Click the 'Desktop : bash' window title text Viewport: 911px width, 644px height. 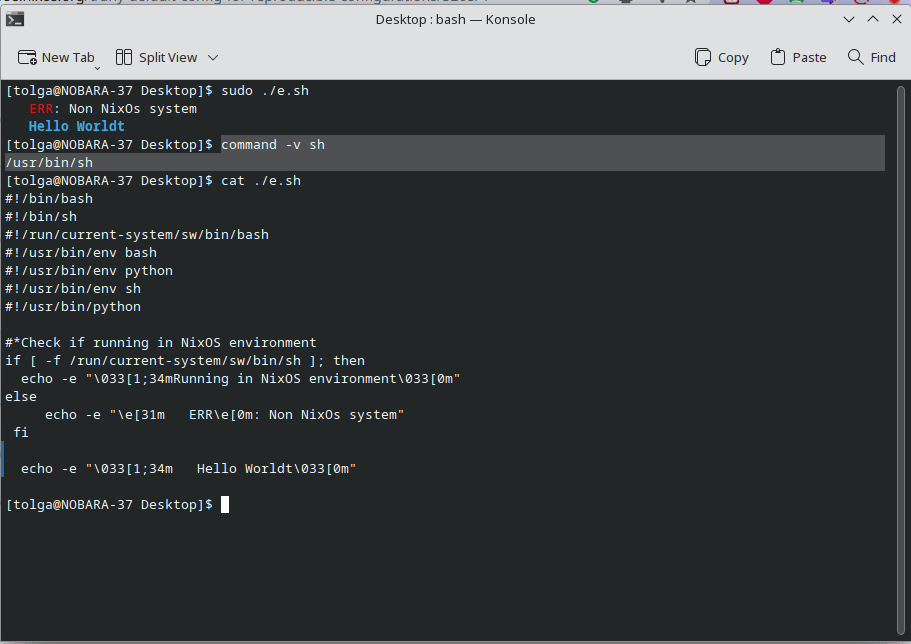coord(418,19)
